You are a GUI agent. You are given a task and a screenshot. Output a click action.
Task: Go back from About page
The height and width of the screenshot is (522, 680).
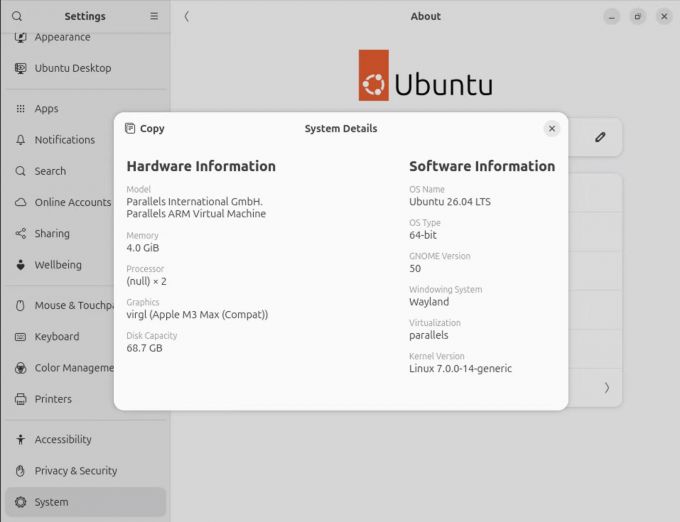tap(186, 16)
